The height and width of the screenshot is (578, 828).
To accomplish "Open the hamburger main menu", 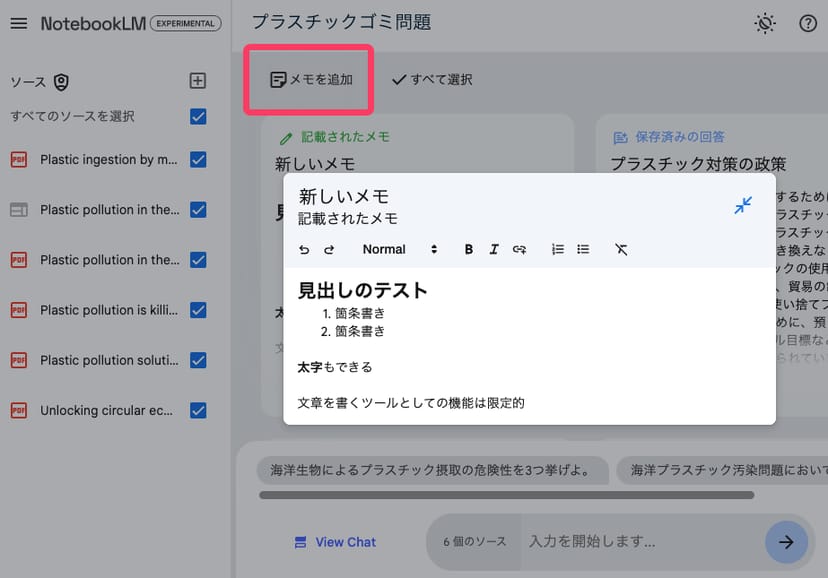I will [18, 23].
